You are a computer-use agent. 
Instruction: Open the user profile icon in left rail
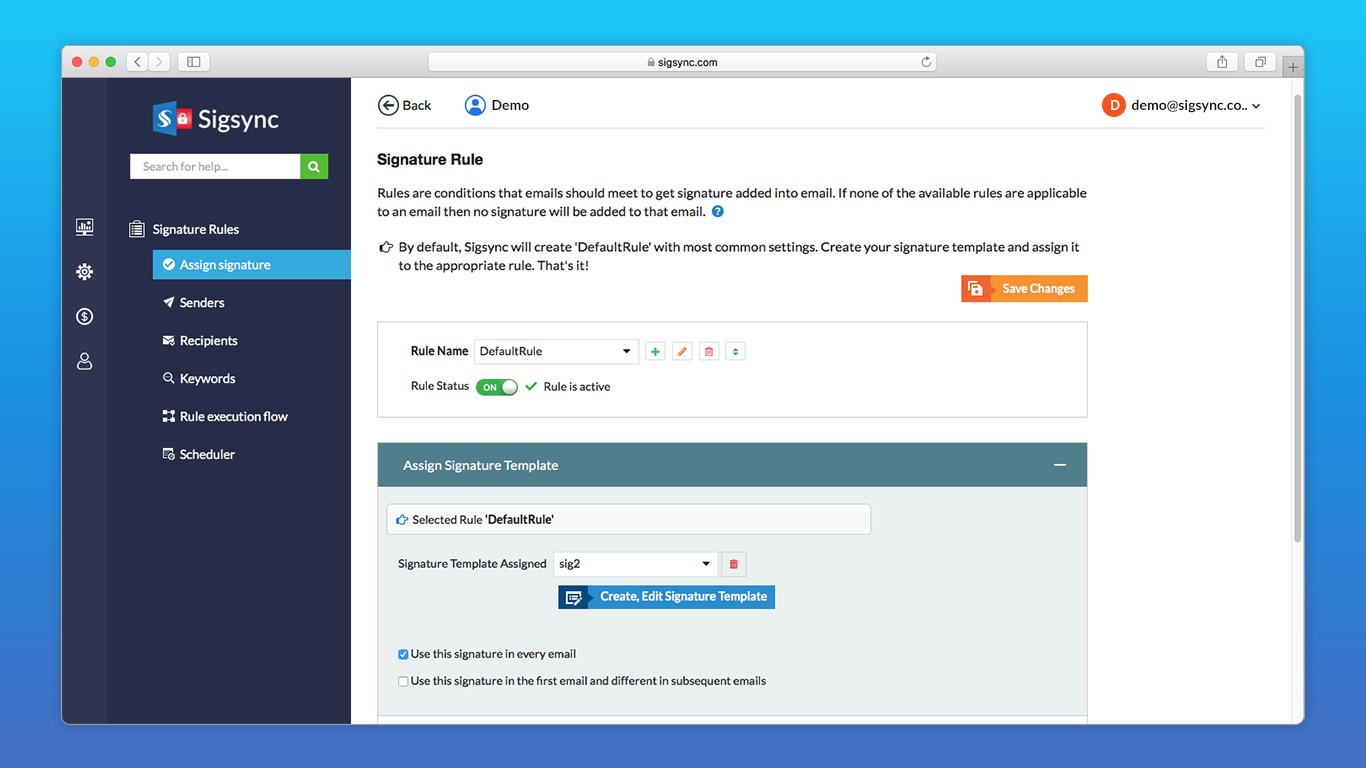click(x=85, y=361)
